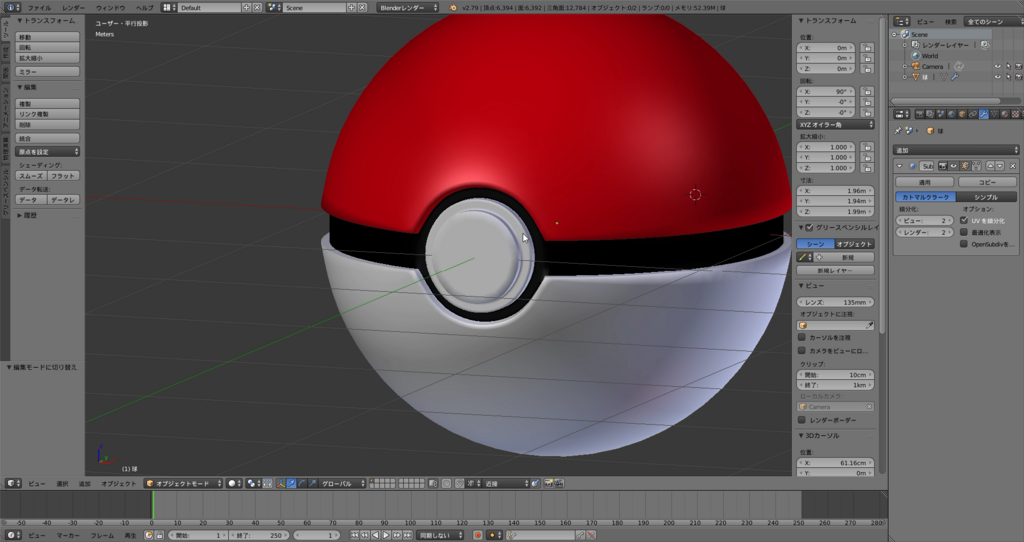Open the World properties globe tab
1024x542 pixels.
(x=952, y=114)
